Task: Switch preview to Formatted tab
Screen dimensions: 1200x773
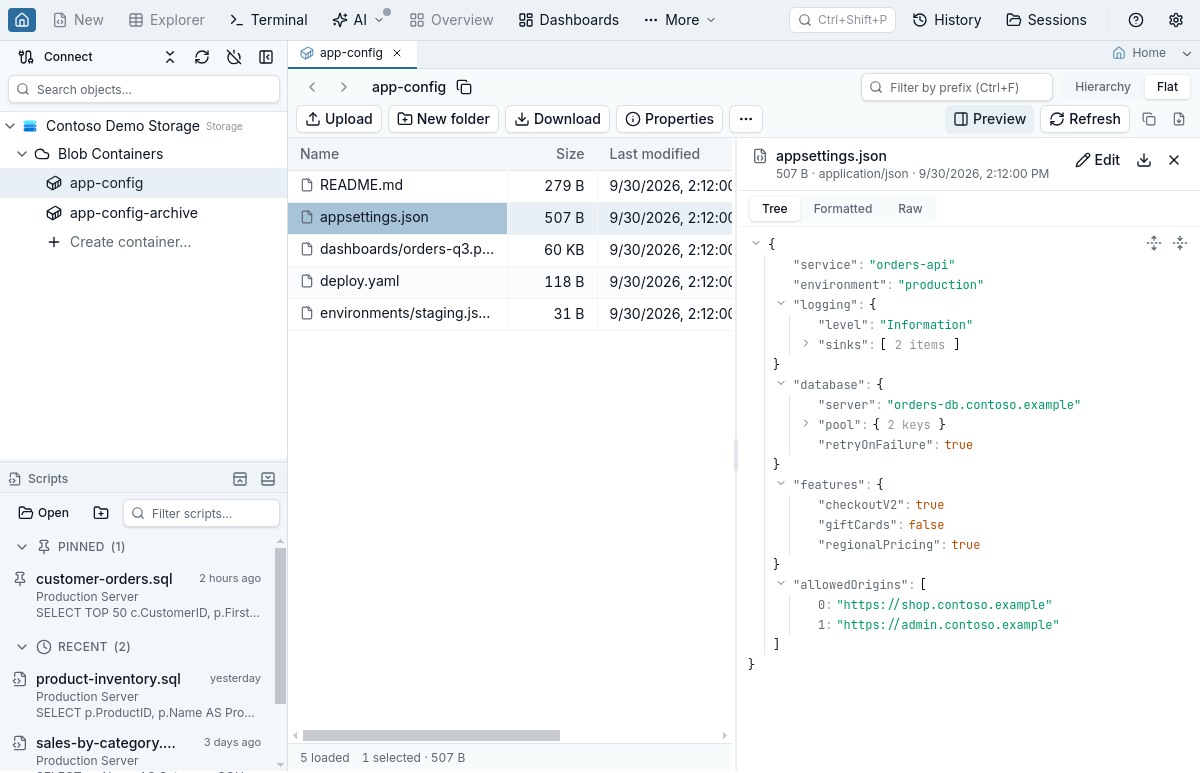Action: [x=843, y=209]
